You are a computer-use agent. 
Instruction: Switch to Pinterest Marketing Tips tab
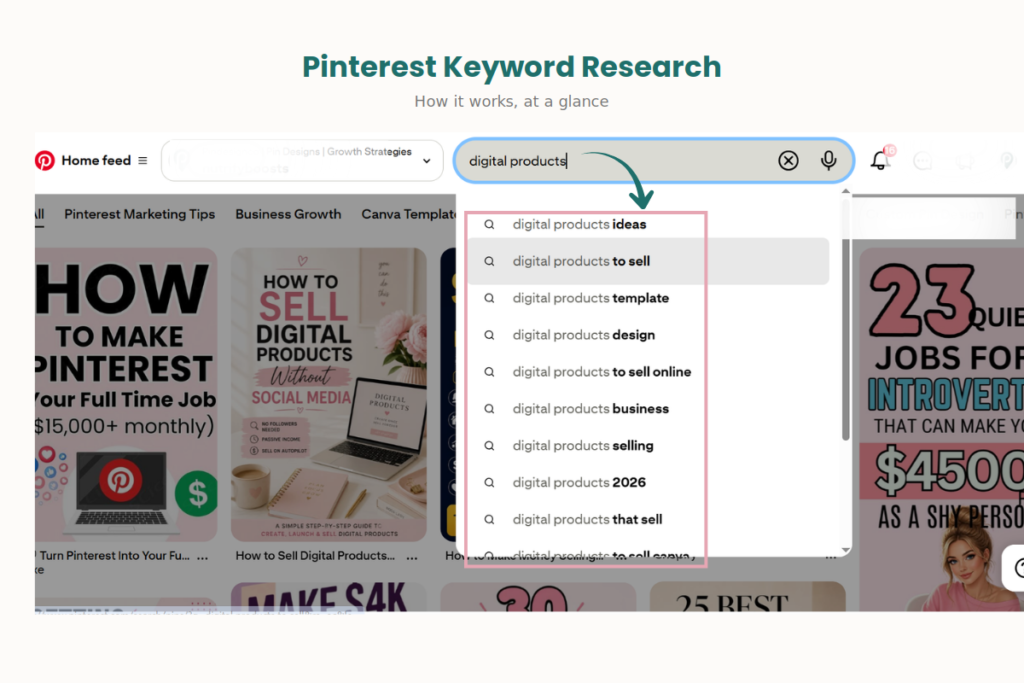139,214
